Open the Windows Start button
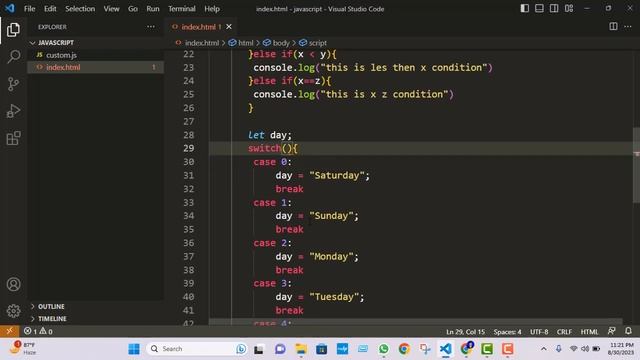 [134, 349]
